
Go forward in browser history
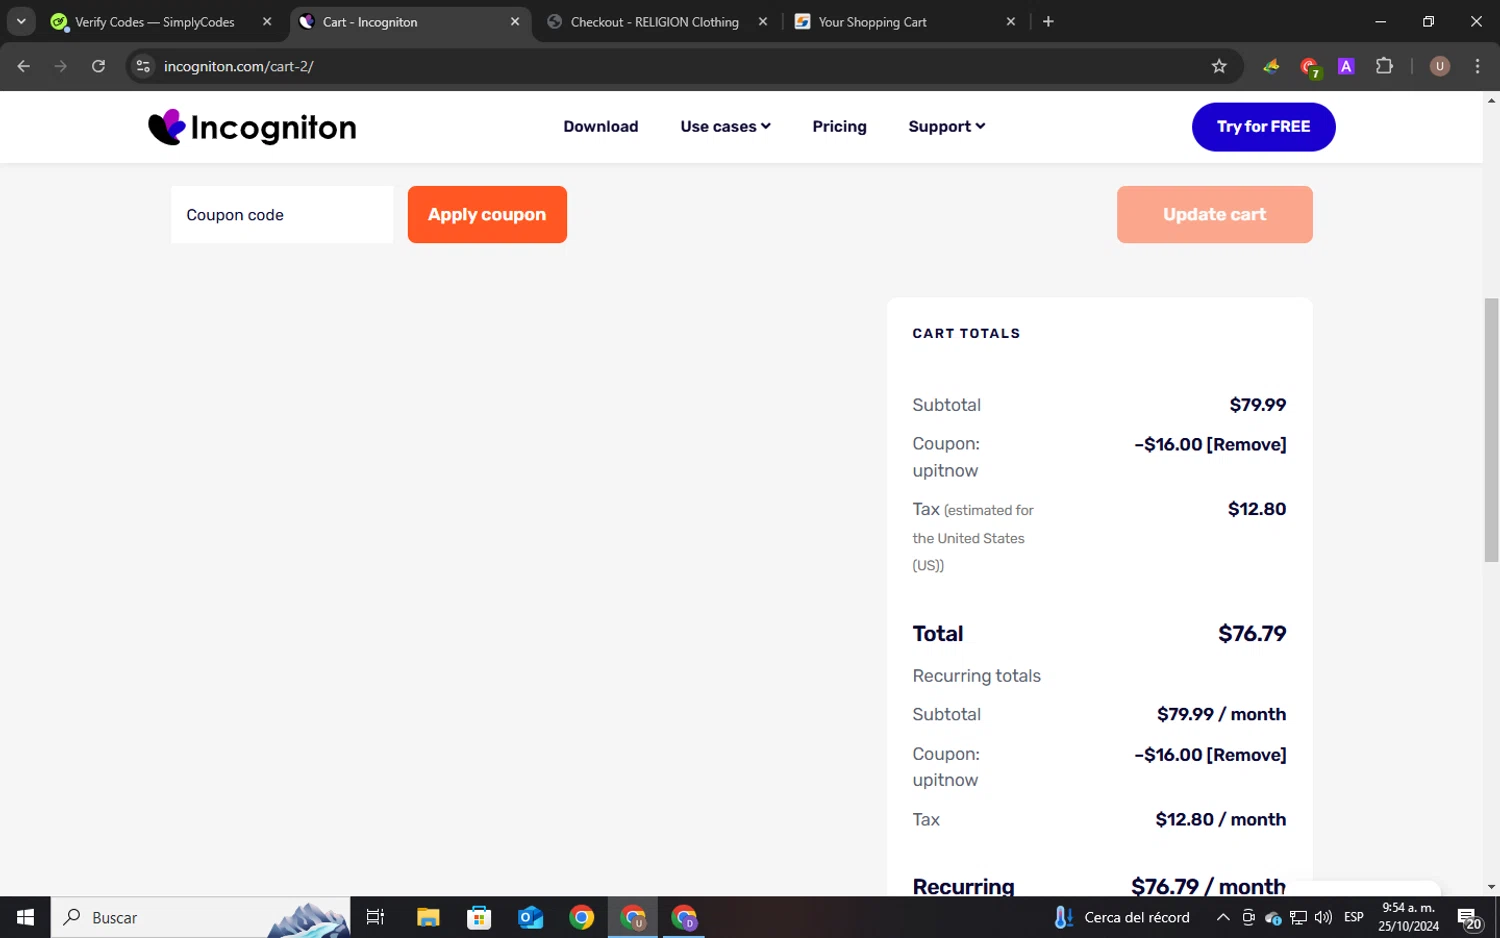pyautogui.click(x=61, y=66)
